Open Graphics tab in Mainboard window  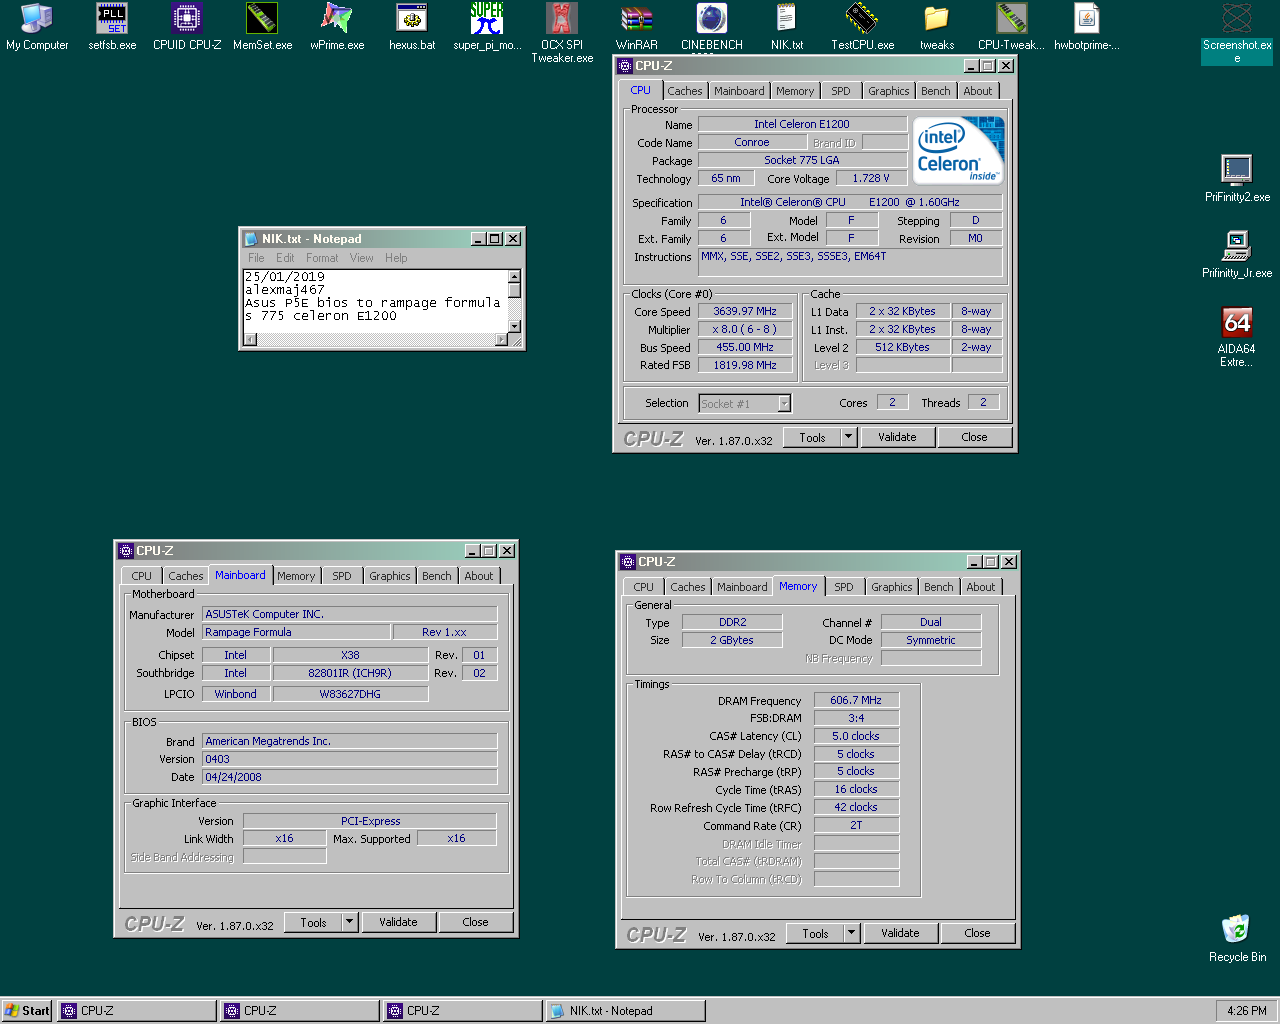(x=390, y=576)
